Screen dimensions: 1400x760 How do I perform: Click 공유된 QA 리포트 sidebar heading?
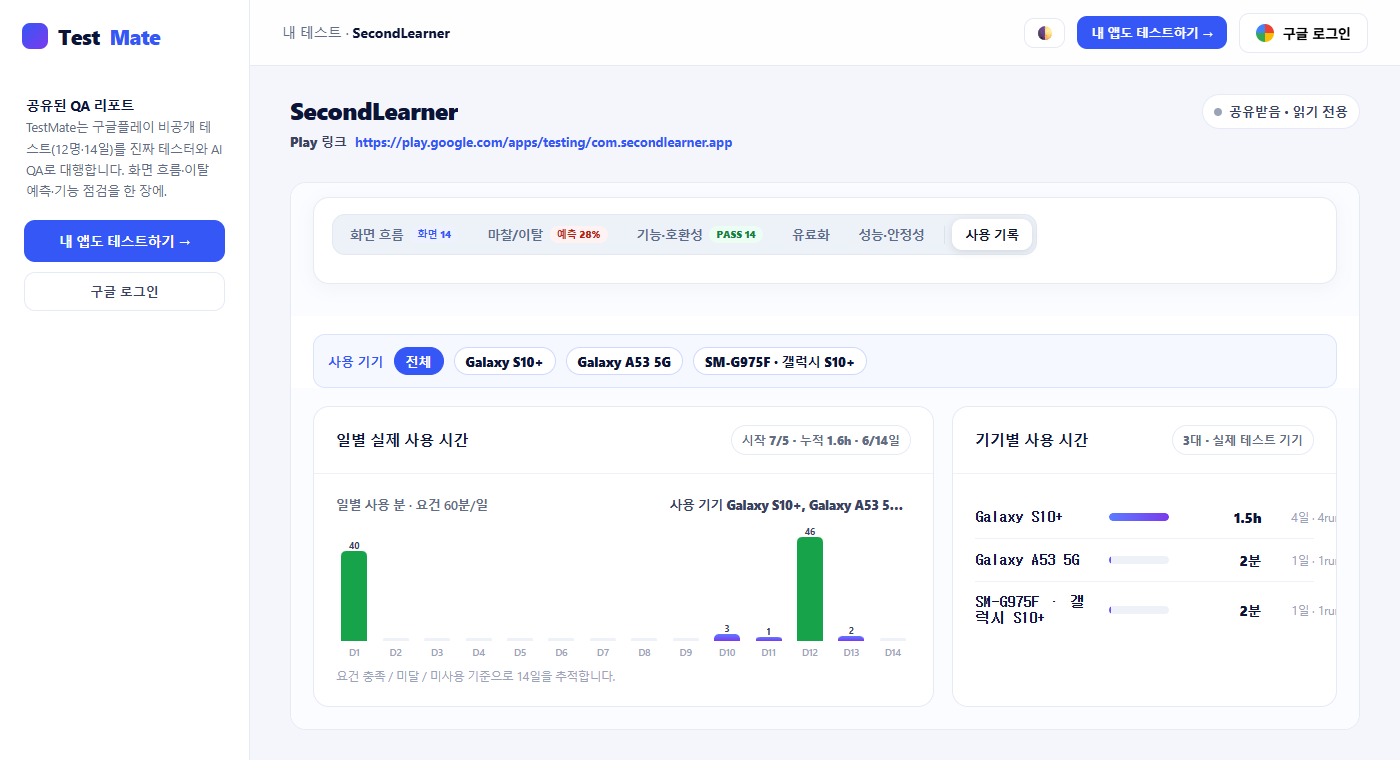point(80,105)
